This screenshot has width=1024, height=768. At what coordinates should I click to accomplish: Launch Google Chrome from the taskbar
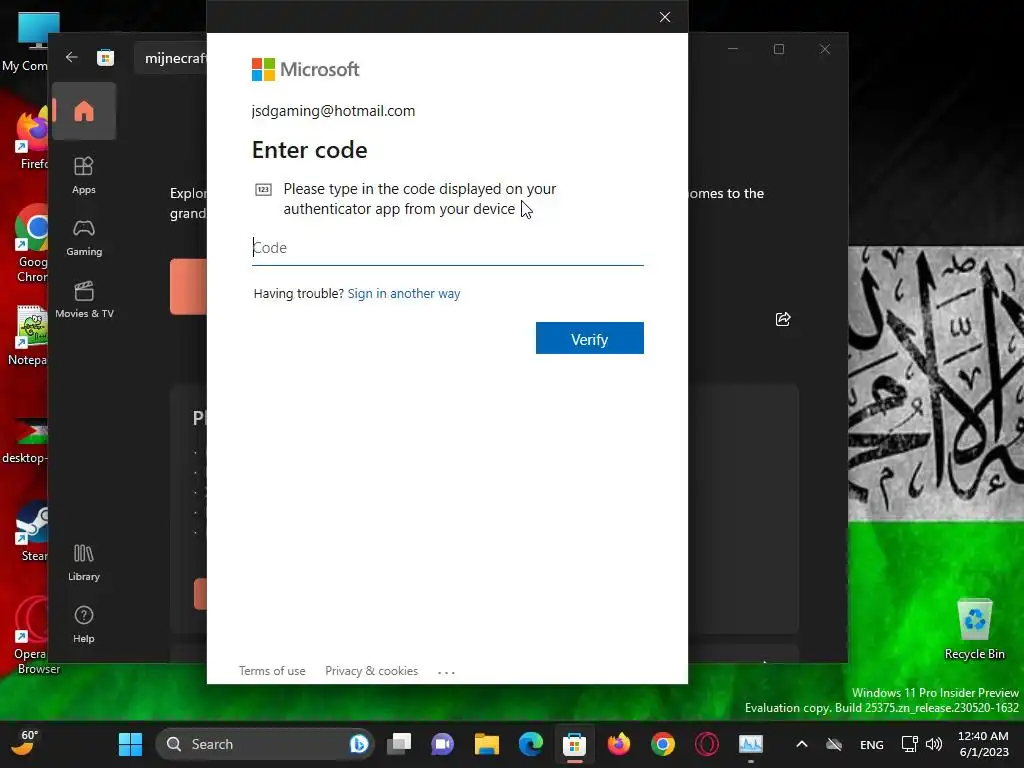tap(662, 744)
